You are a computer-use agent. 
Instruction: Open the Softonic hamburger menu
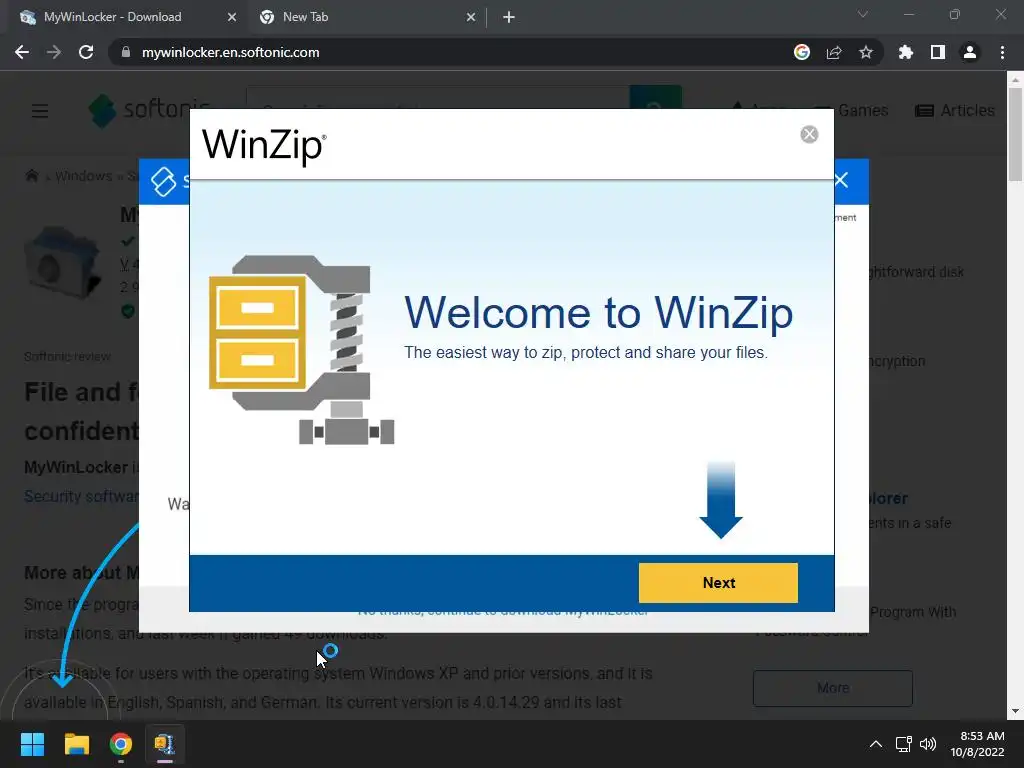click(x=40, y=111)
